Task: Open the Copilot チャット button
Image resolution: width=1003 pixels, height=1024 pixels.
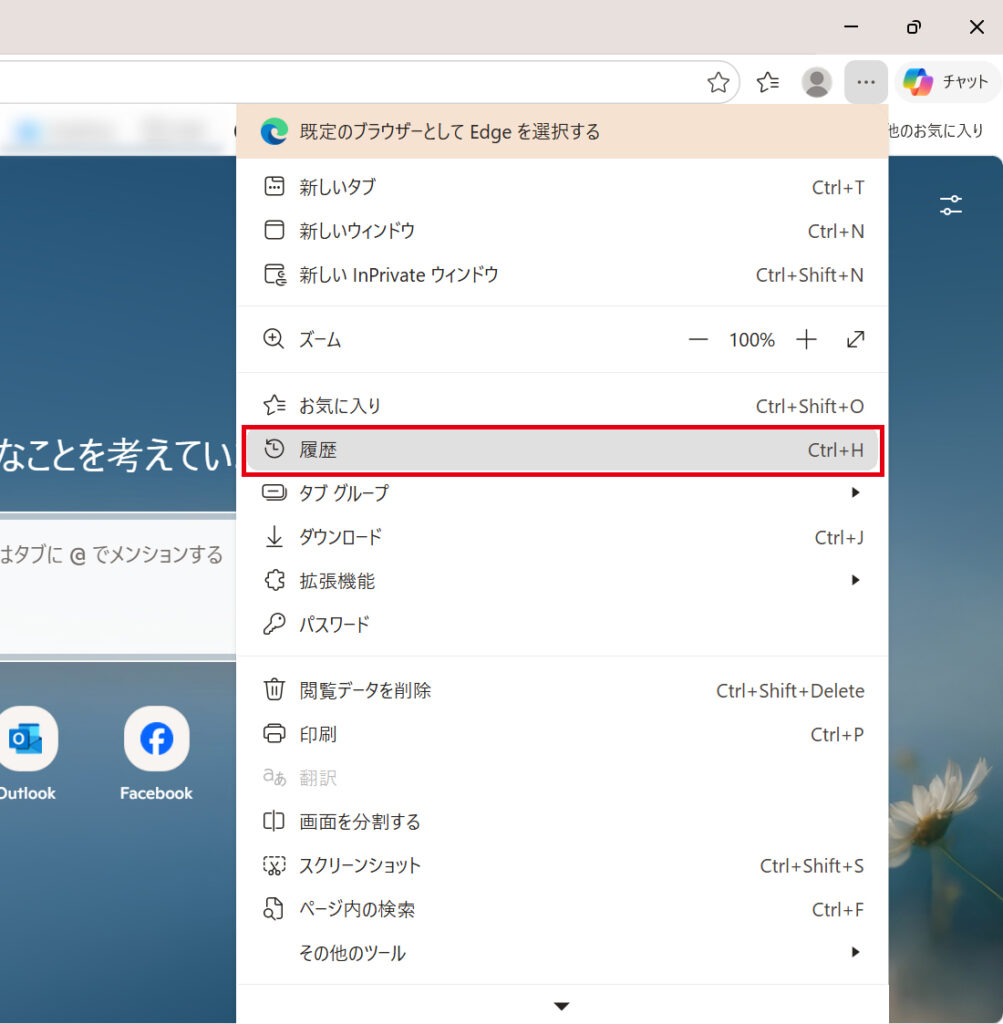Action: click(947, 82)
